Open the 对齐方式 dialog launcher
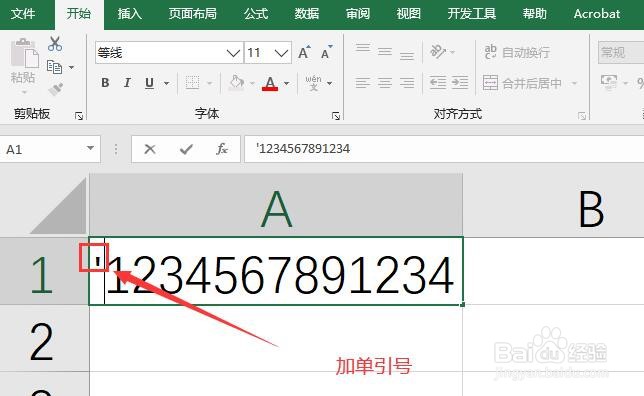644x396 pixels. [582, 116]
